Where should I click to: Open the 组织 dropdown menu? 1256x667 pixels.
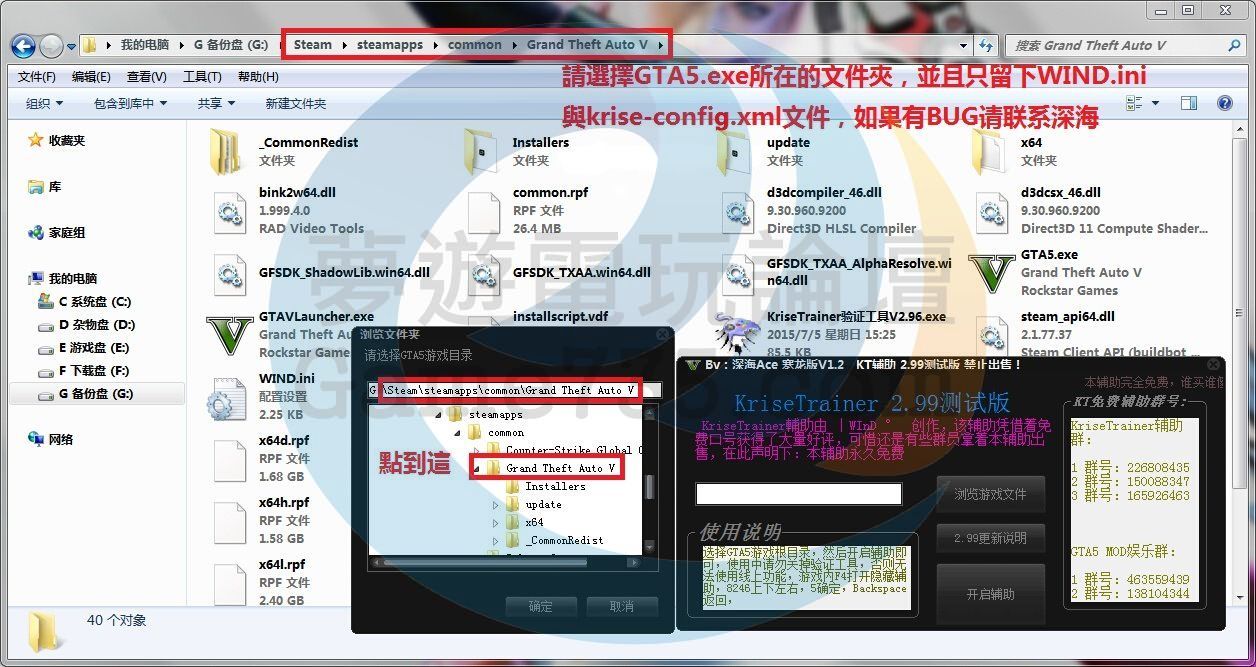(x=44, y=103)
